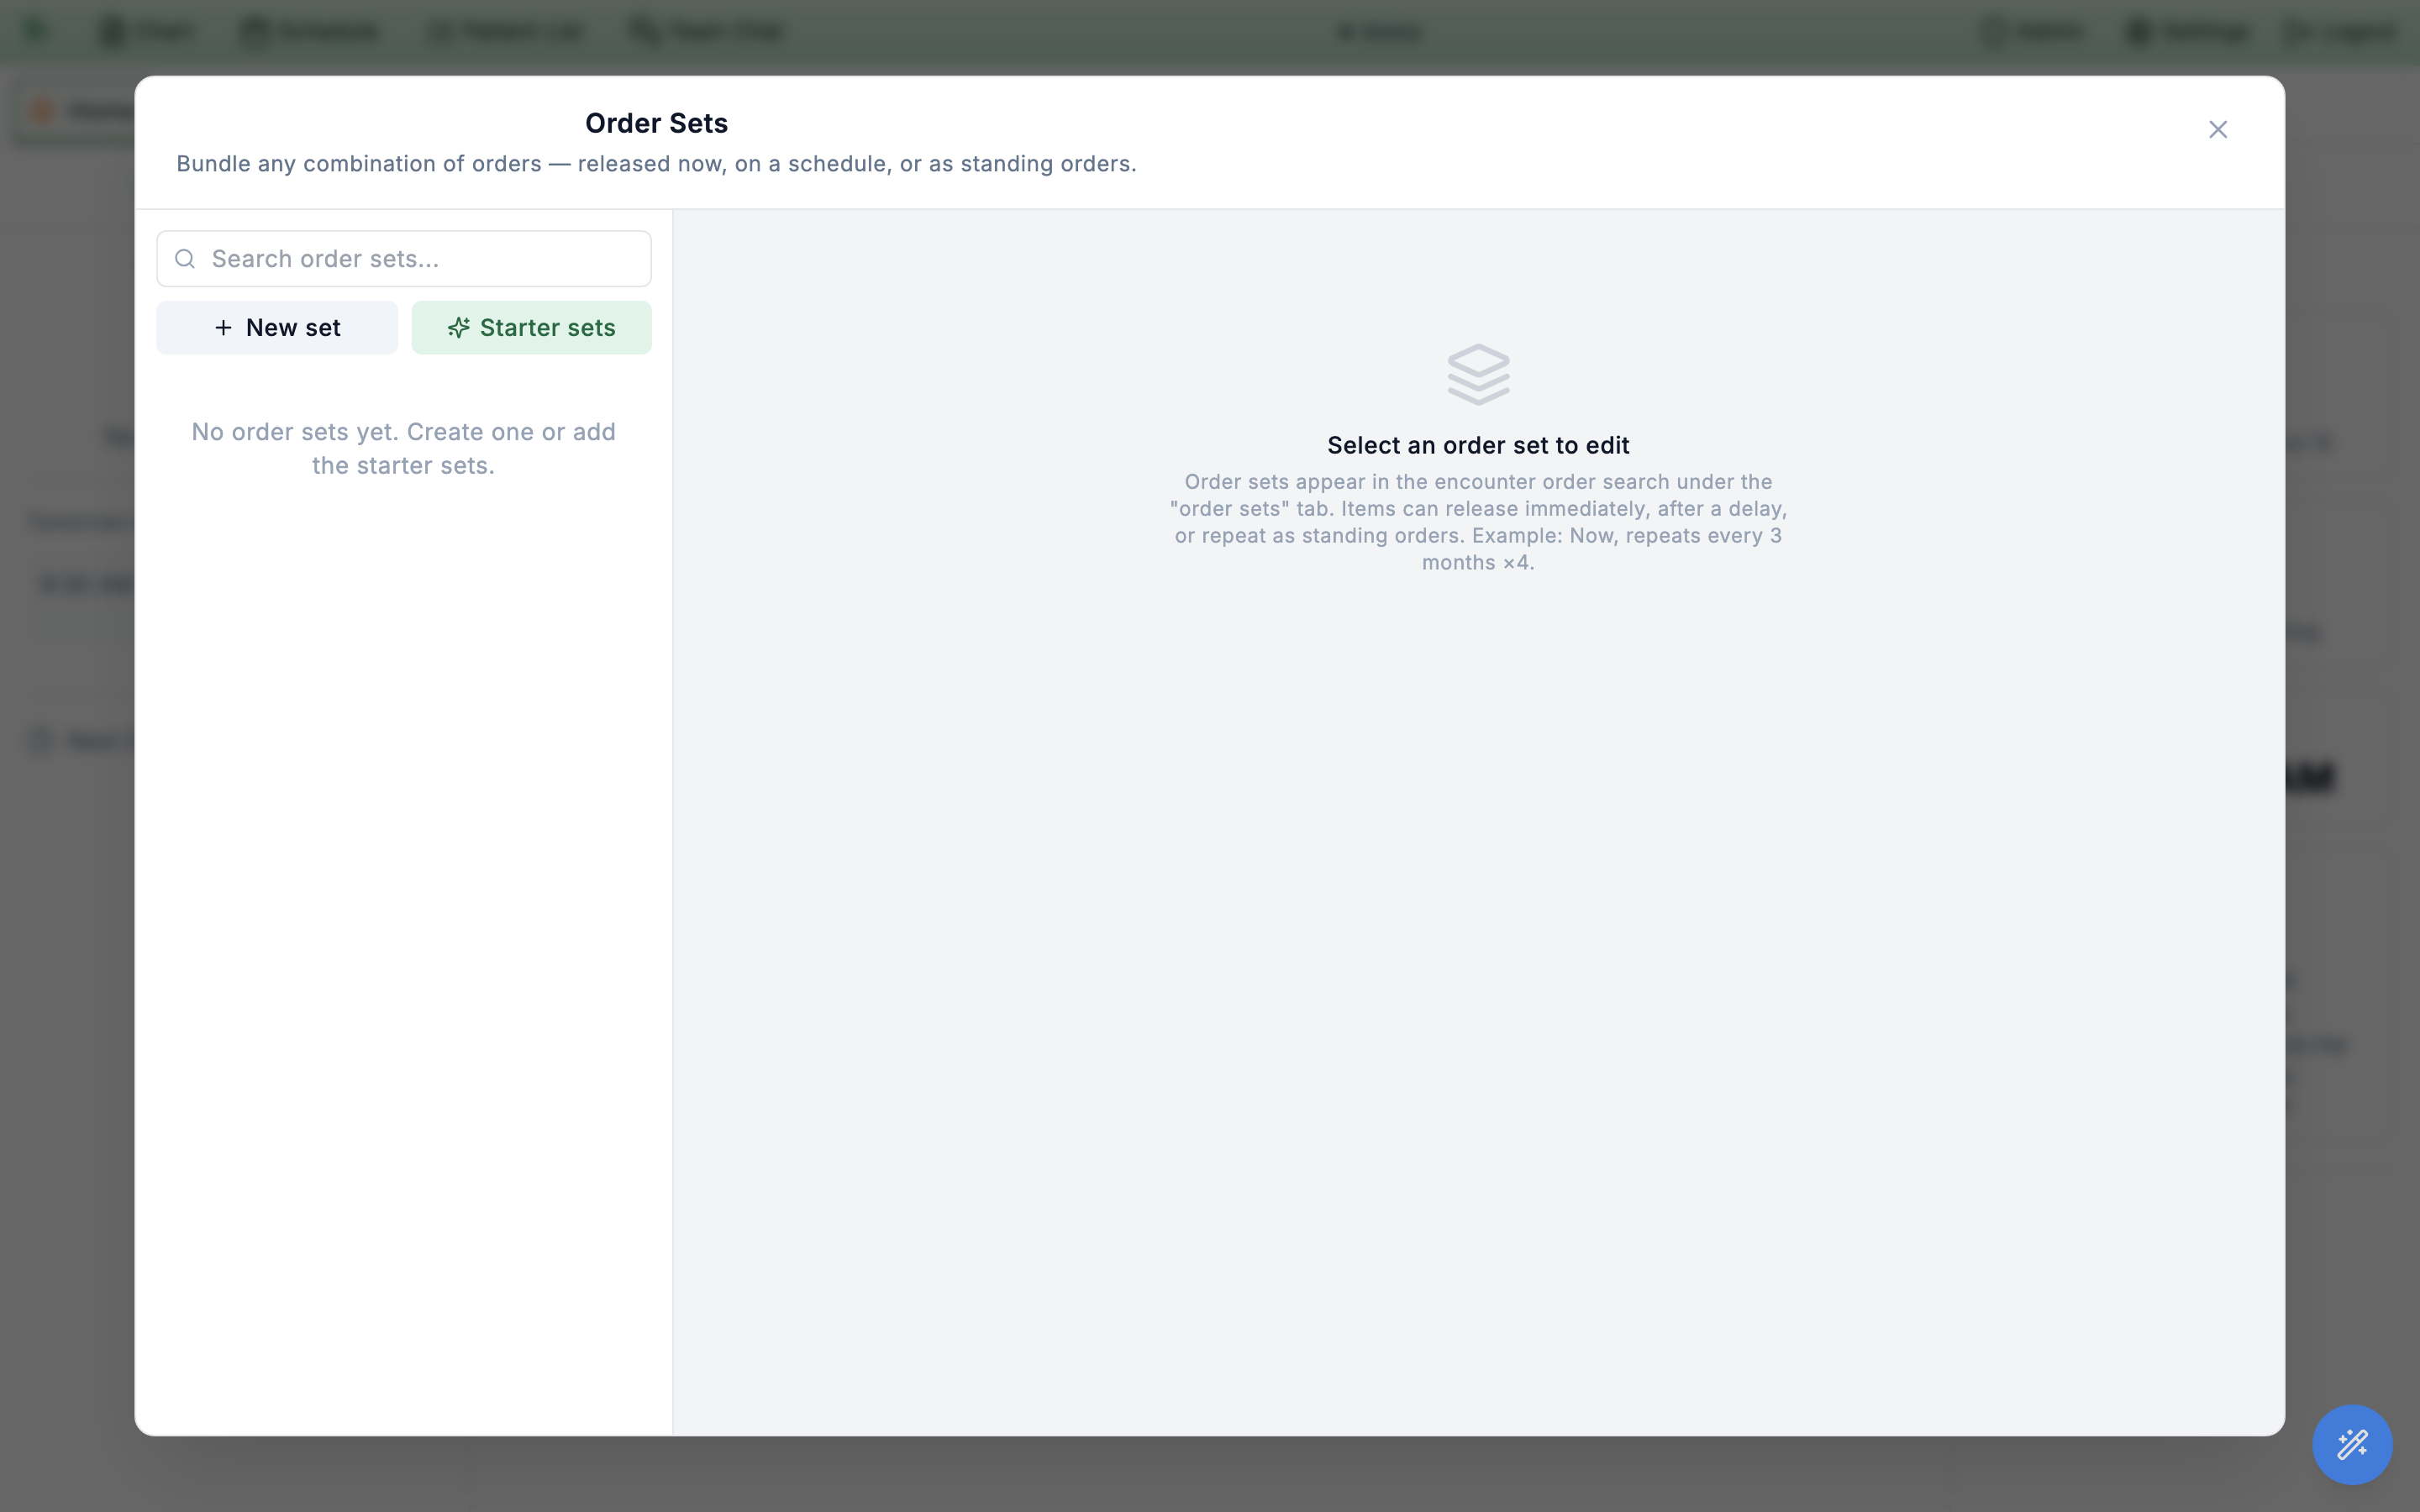Click the 'Order Sets' dialog title
2420x1512 pixels.
coord(656,123)
